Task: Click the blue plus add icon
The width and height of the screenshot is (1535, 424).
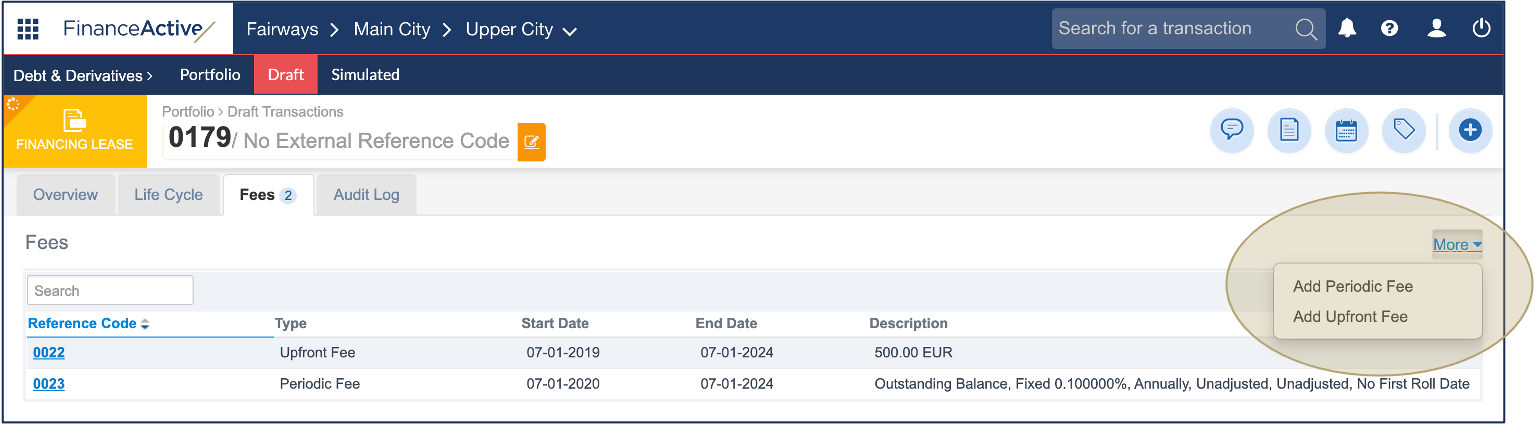Action: point(1469,131)
